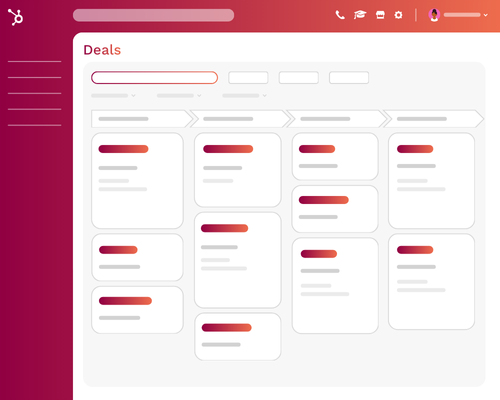Open the phone calling icon
This screenshot has height=400, width=500.
(340, 15)
